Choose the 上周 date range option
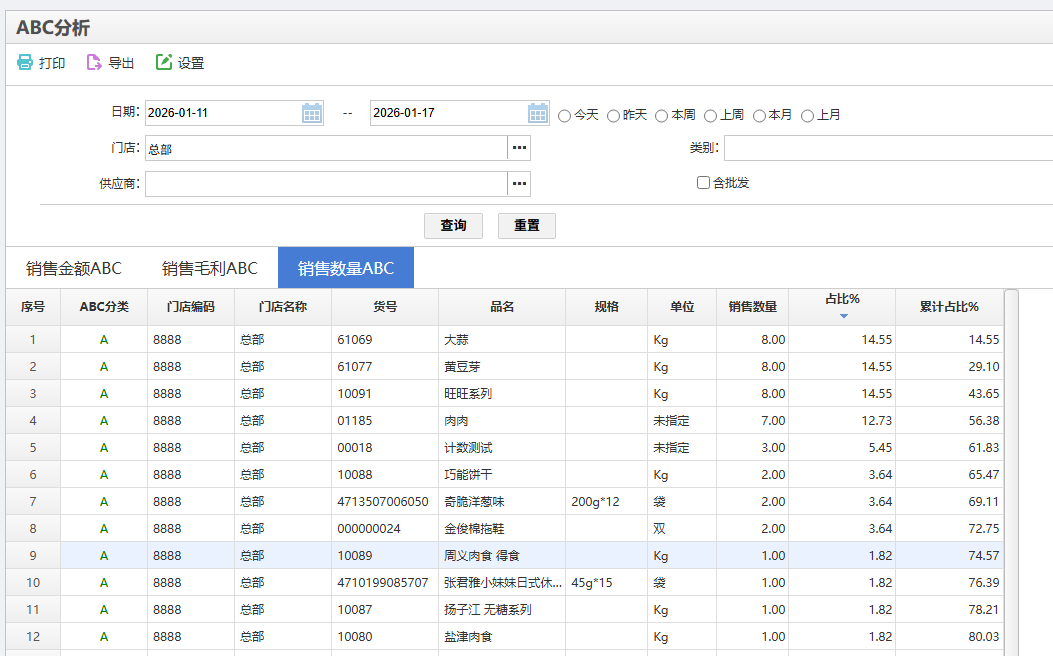The image size is (1053, 656). point(711,115)
